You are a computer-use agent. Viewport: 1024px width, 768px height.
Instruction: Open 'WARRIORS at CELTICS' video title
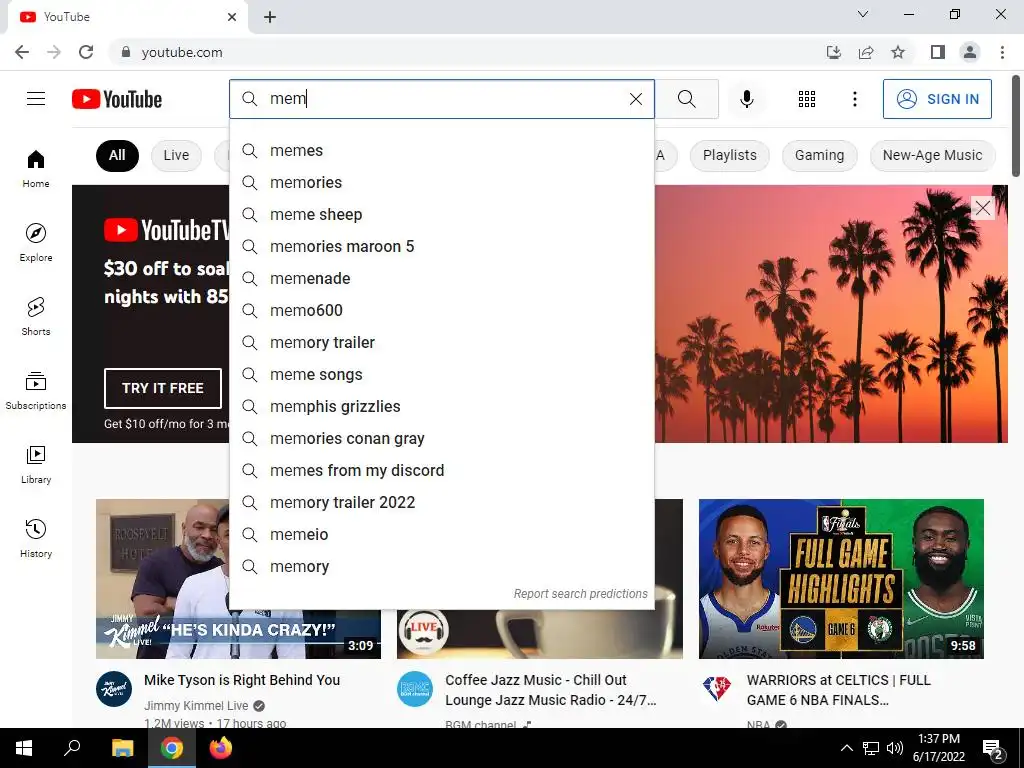[839, 690]
